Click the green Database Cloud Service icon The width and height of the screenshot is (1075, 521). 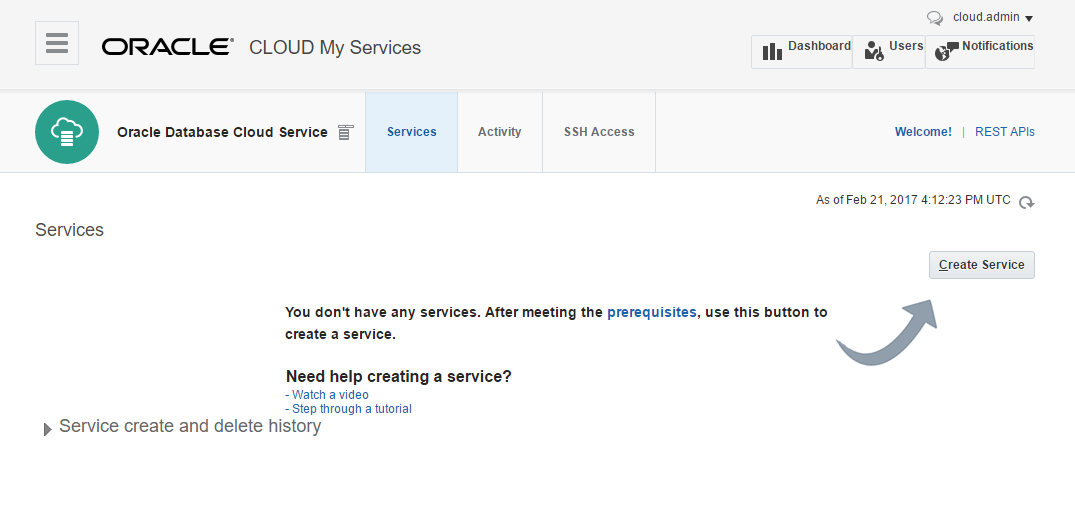coord(67,132)
